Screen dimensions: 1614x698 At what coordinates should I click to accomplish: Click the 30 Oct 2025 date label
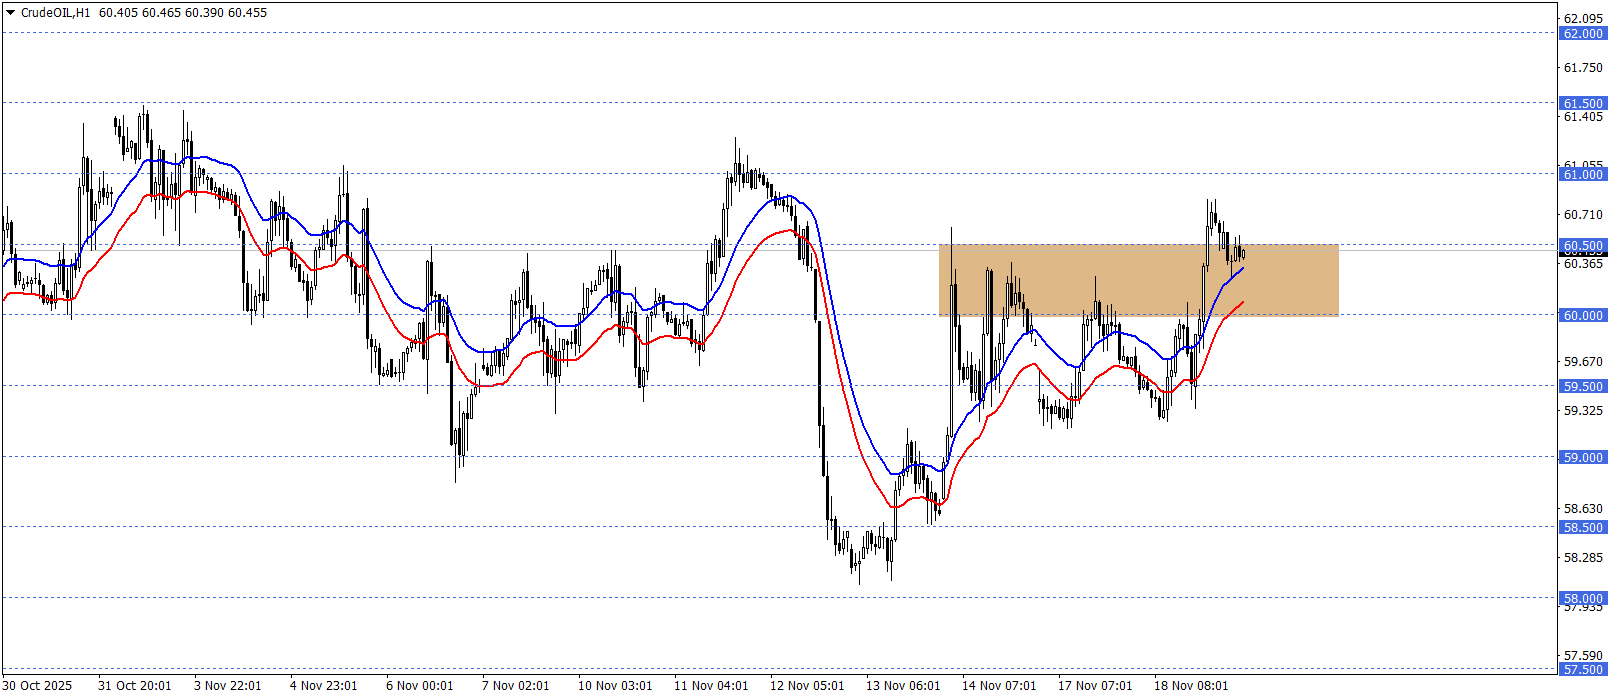(37, 685)
